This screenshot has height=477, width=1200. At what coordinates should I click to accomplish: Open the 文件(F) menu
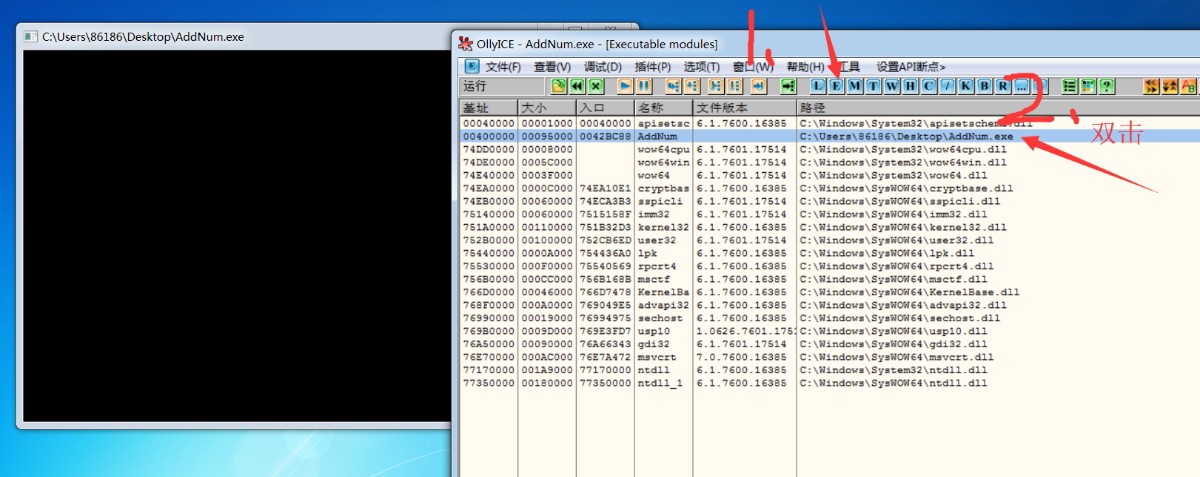[503, 67]
